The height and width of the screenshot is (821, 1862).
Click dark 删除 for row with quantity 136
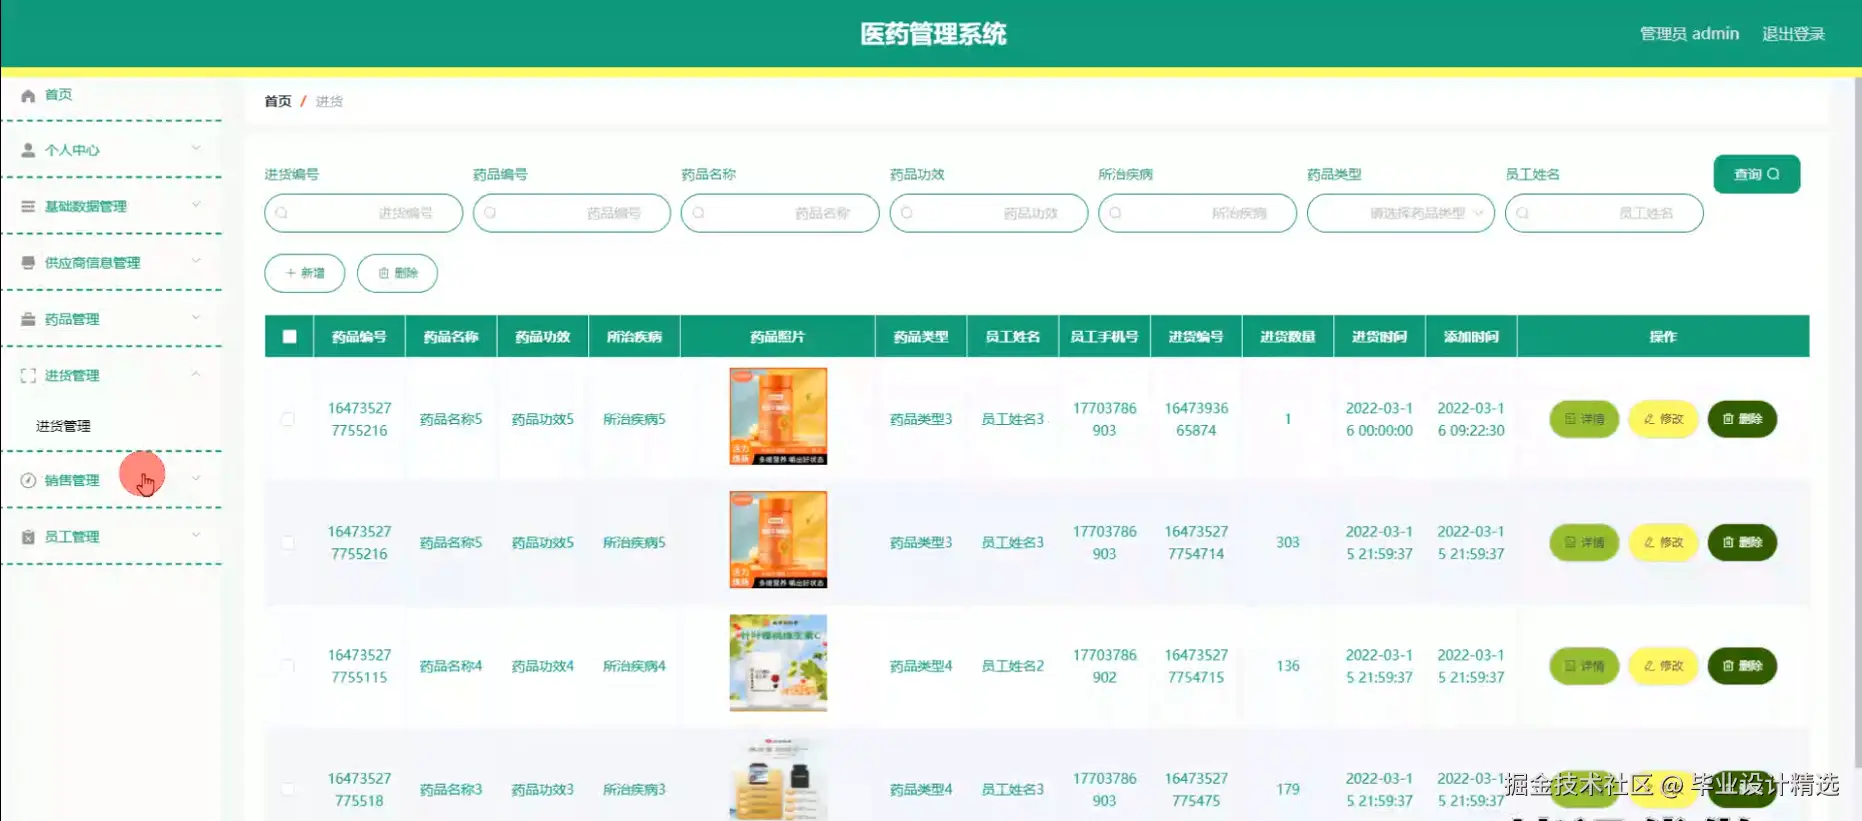[1742, 666]
